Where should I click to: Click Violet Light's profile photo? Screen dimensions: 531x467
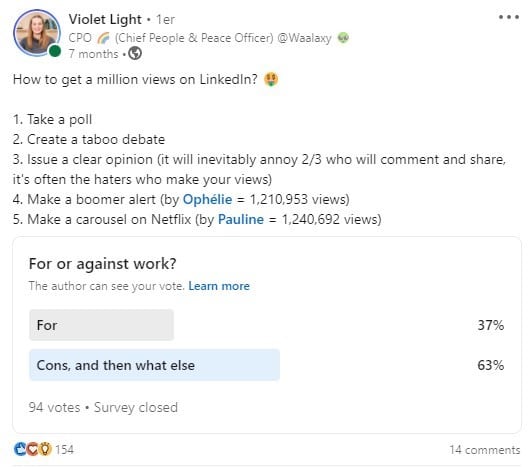tap(37, 33)
